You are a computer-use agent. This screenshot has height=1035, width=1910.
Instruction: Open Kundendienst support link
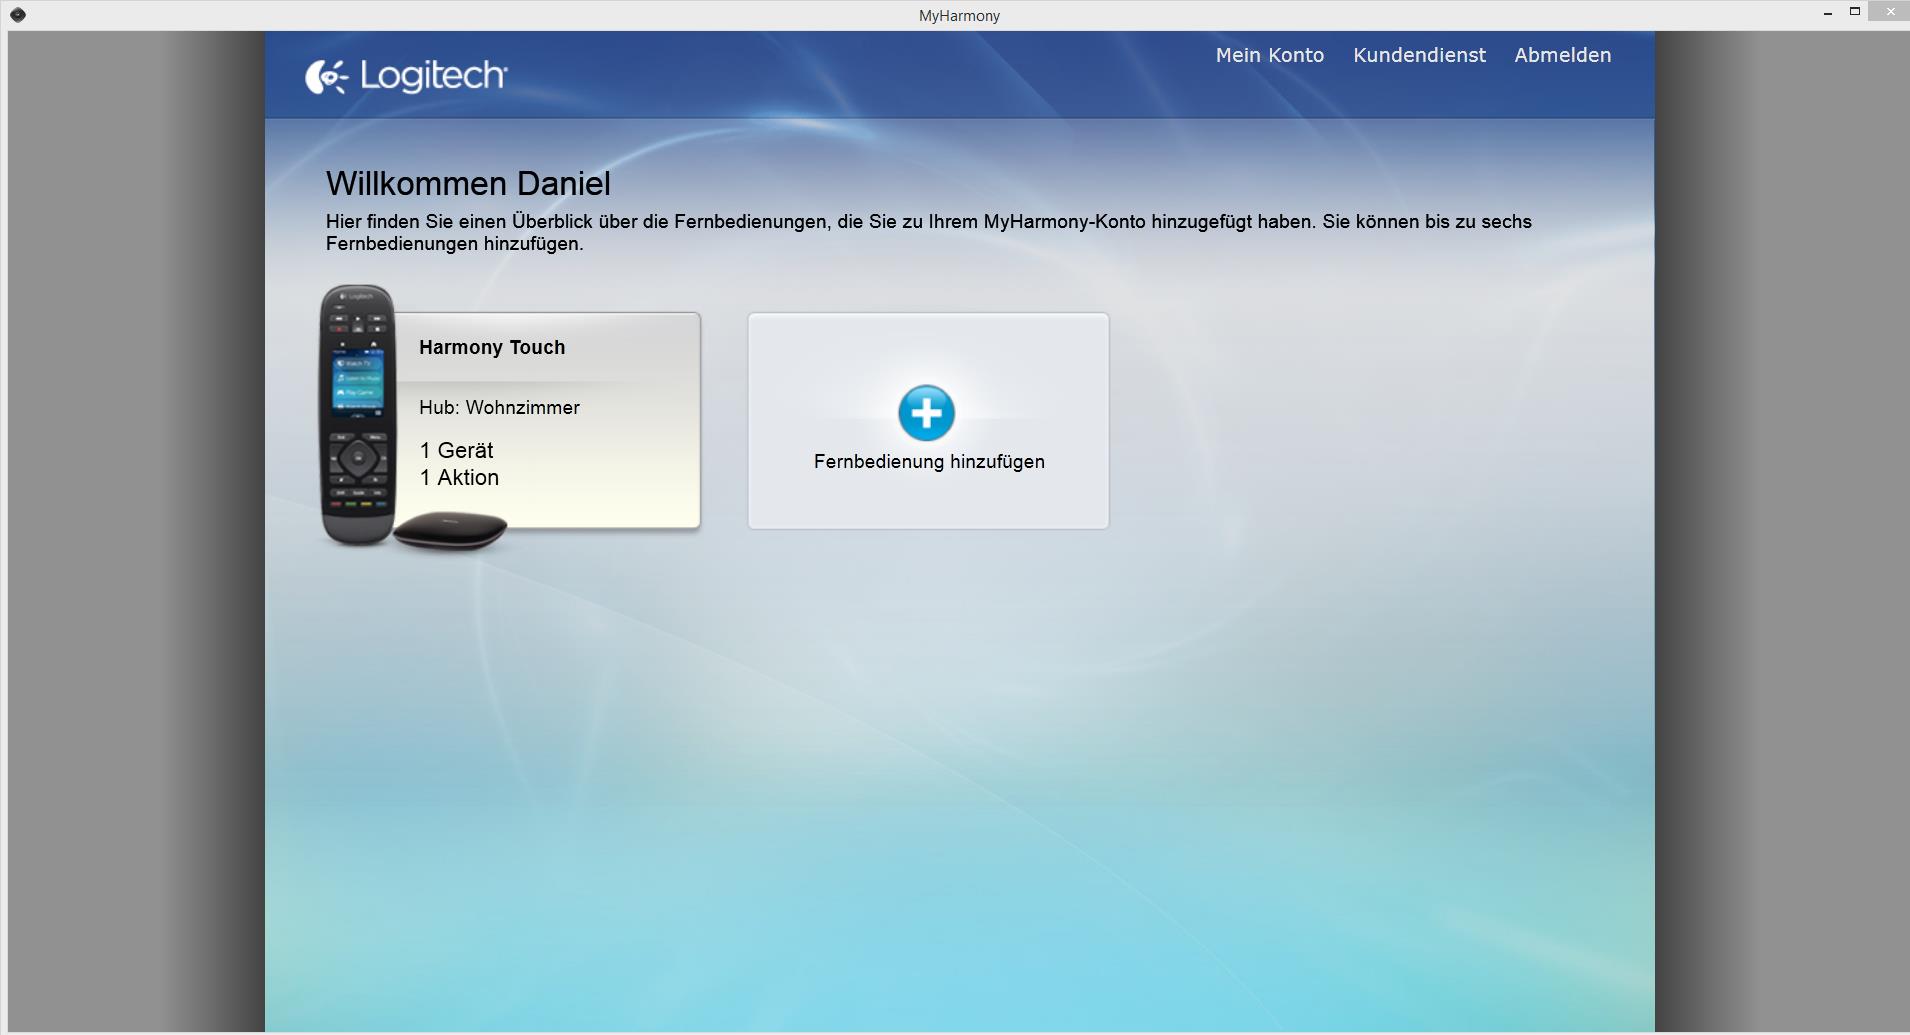[x=1419, y=55]
